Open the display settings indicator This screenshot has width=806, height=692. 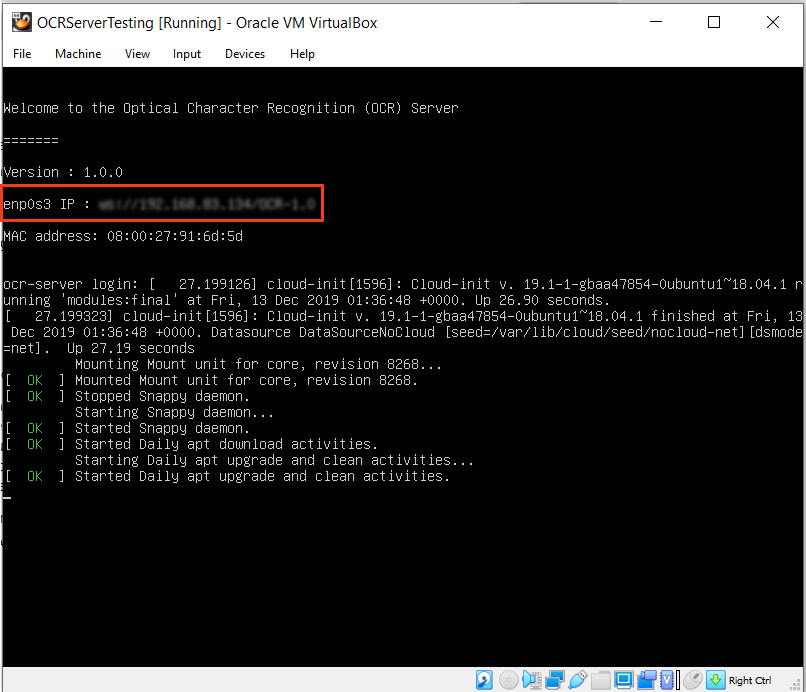pyautogui.click(x=624, y=680)
